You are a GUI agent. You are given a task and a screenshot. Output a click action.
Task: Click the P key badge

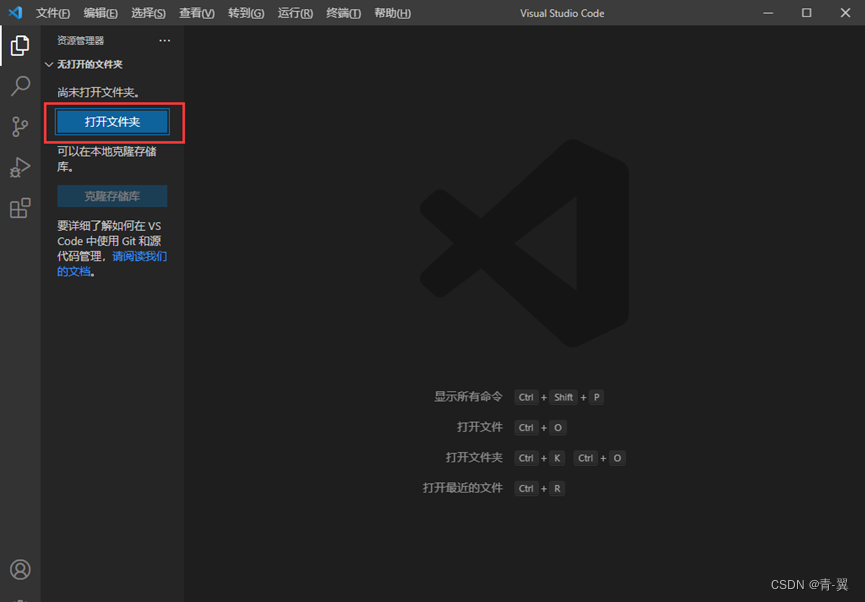[596, 397]
